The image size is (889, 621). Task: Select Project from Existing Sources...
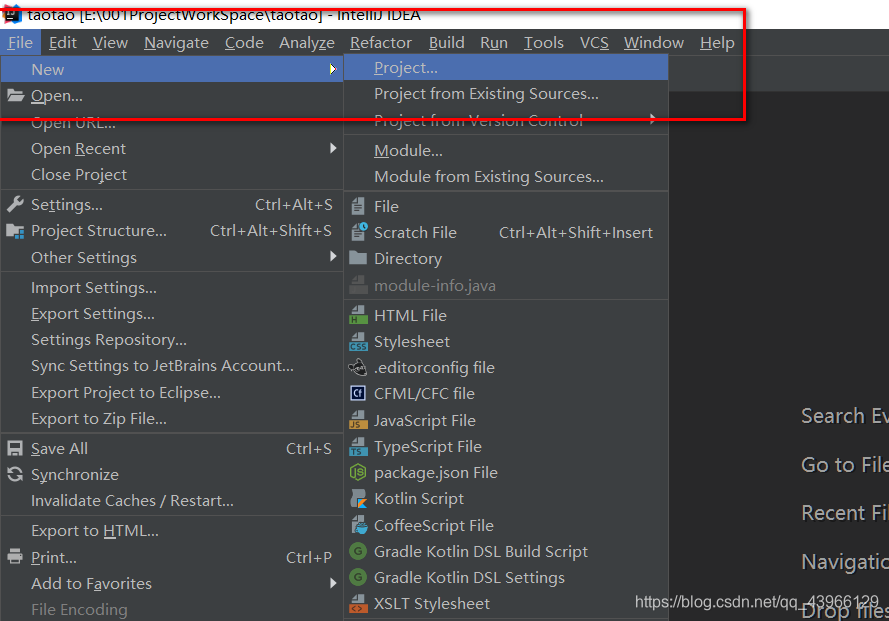506,94
